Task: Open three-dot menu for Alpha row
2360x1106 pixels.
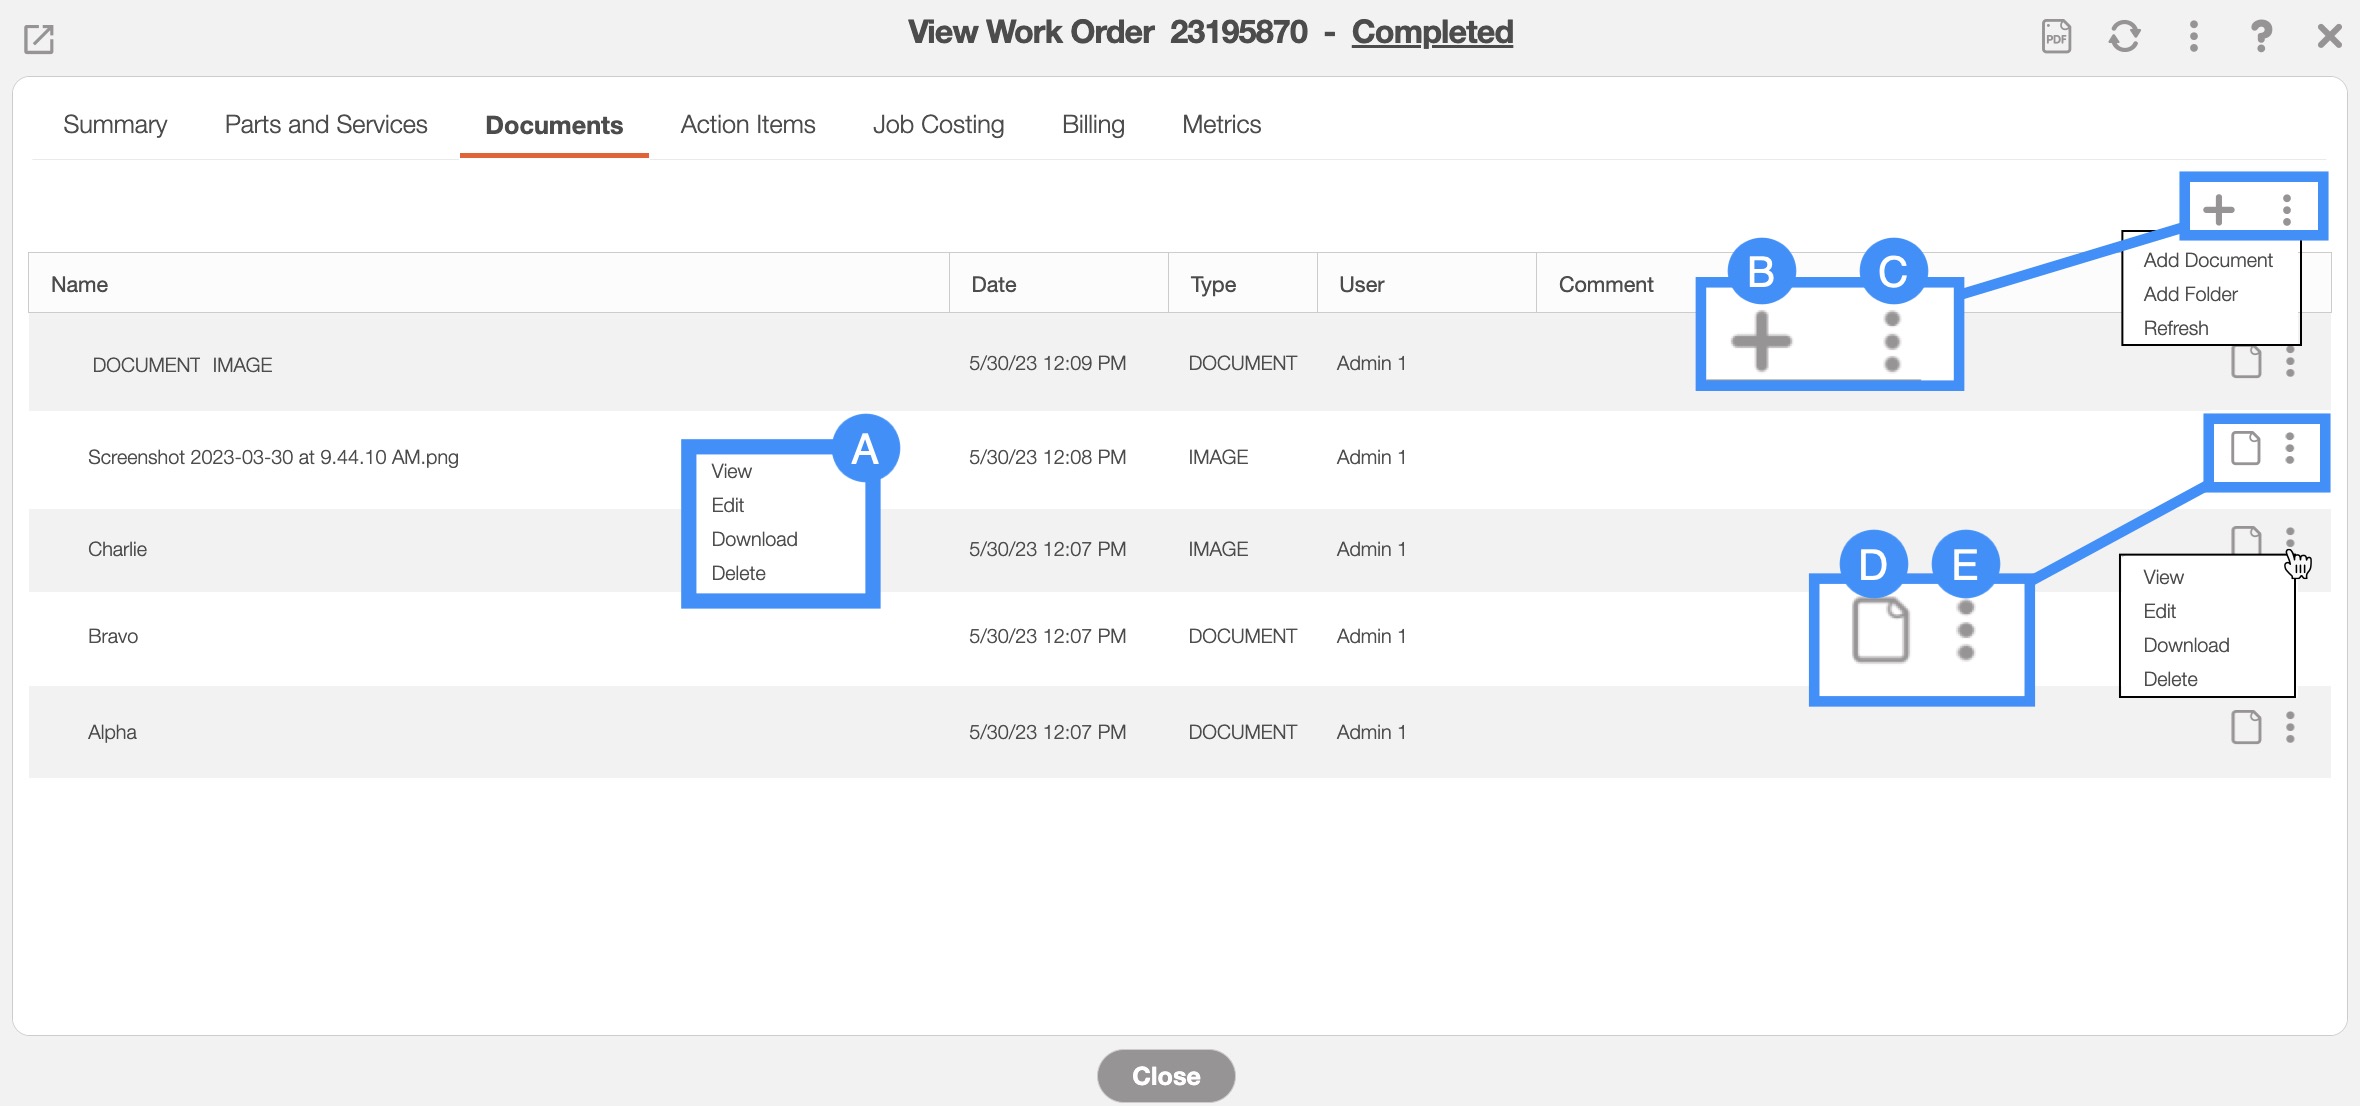Action: pyautogui.click(x=2290, y=727)
